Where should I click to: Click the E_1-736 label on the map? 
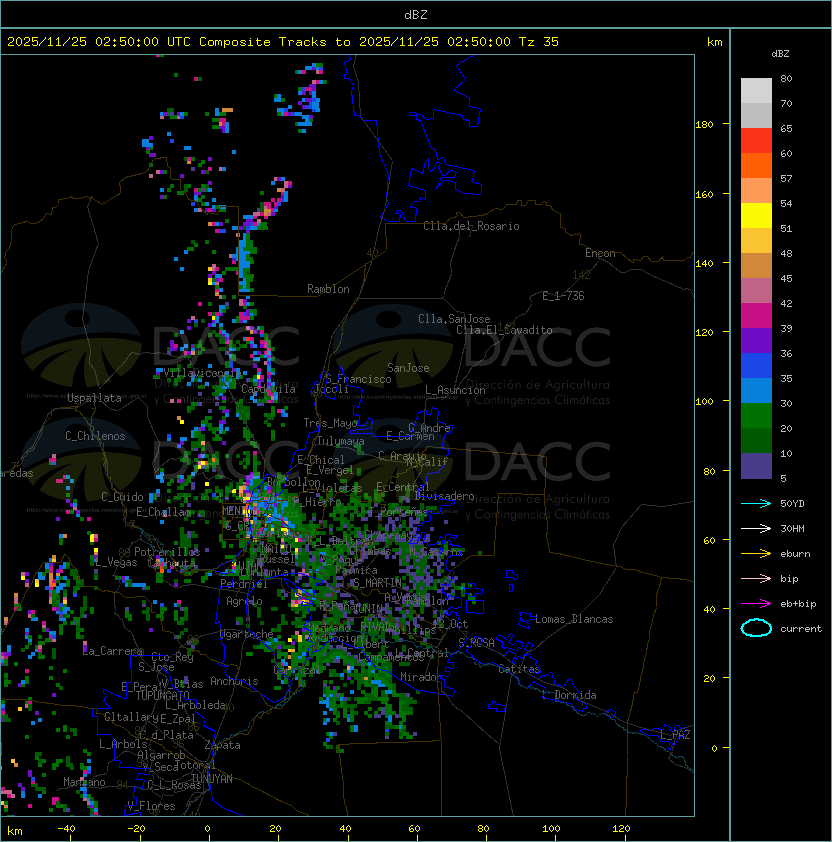coord(563,296)
